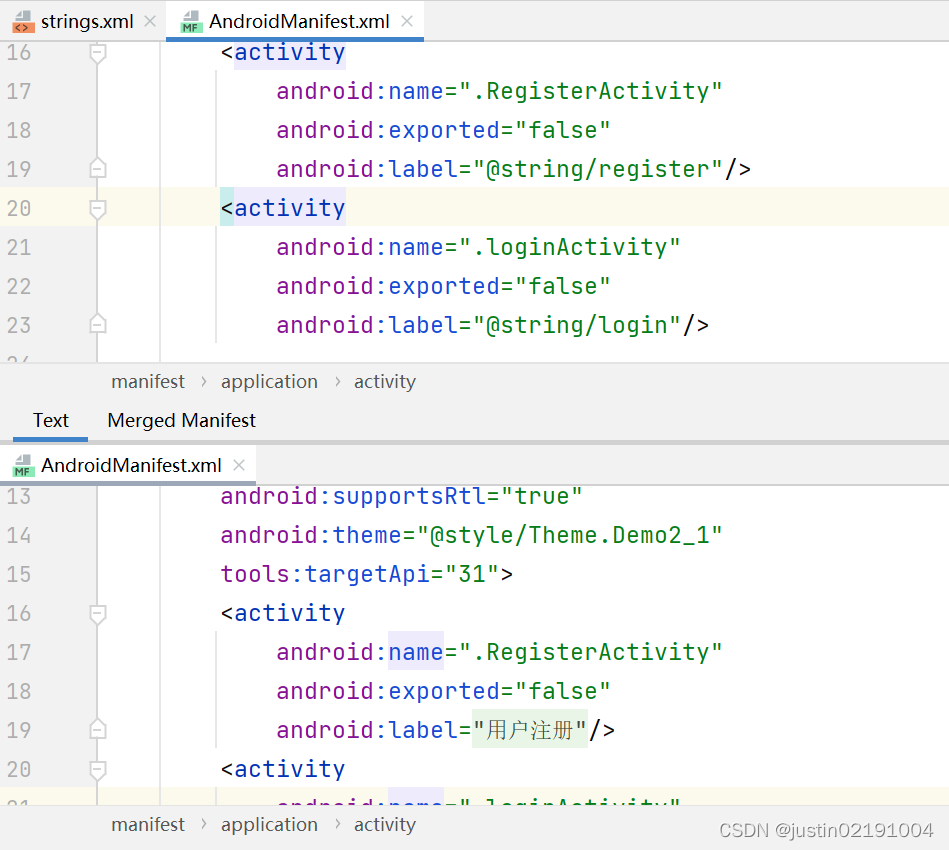Close AndroidManifest.xml tab in top editor
The image size is (949, 850).
coord(407,21)
